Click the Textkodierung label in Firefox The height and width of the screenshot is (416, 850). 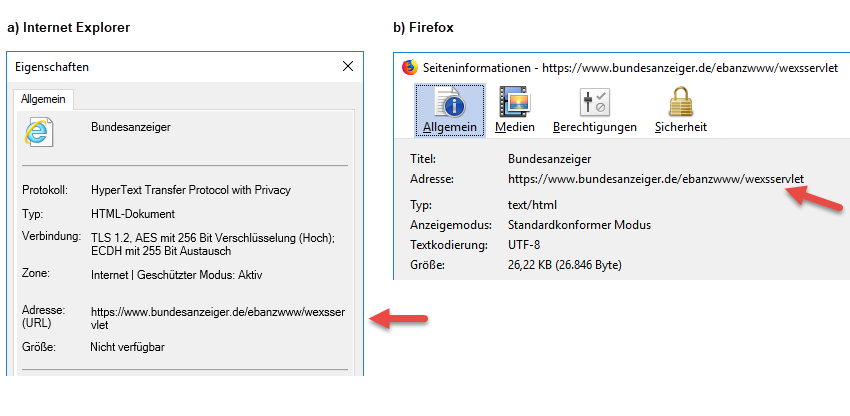click(447, 245)
